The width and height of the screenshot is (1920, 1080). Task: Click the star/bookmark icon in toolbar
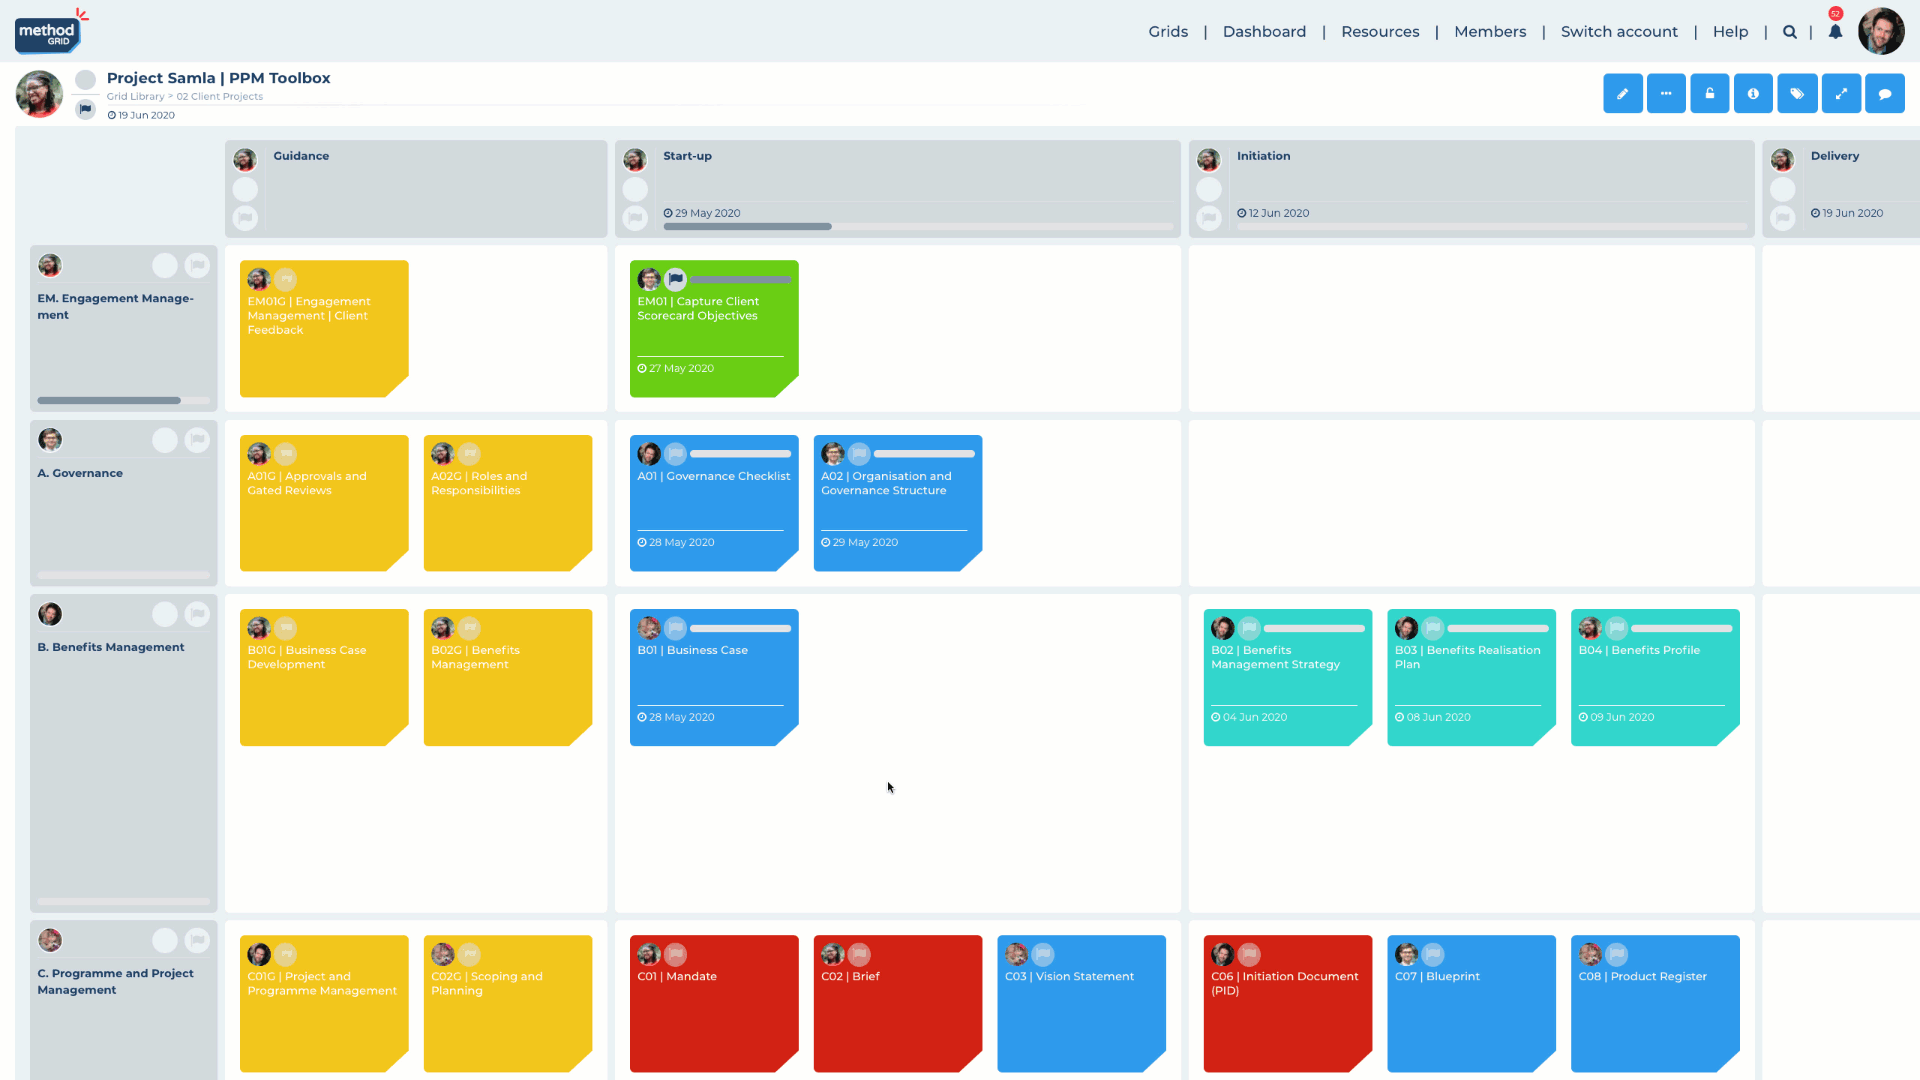1797,92
